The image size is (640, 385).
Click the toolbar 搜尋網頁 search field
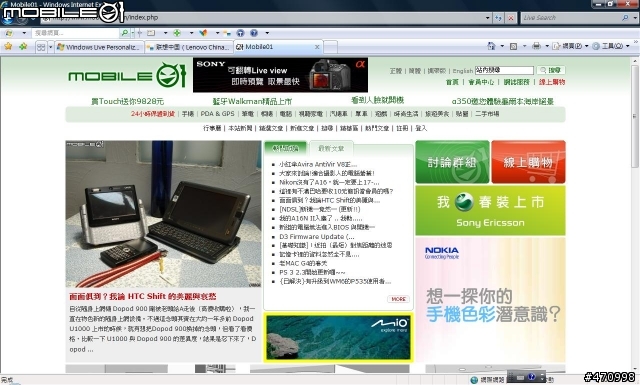click(x=76, y=33)
